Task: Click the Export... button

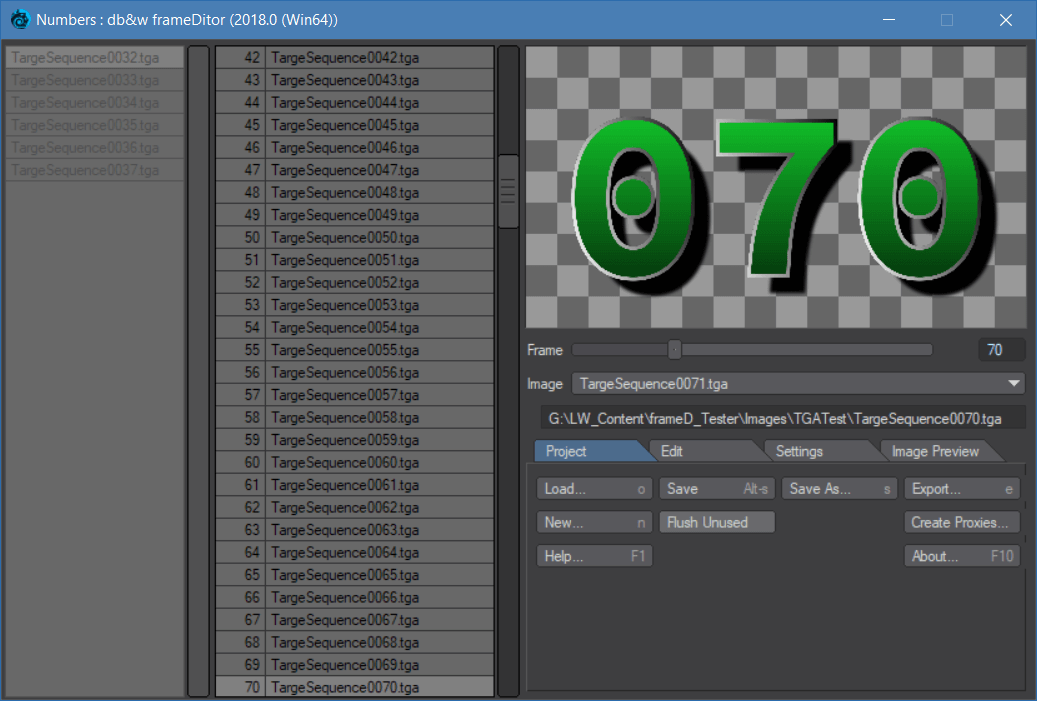Action: [x=961, y=489]
